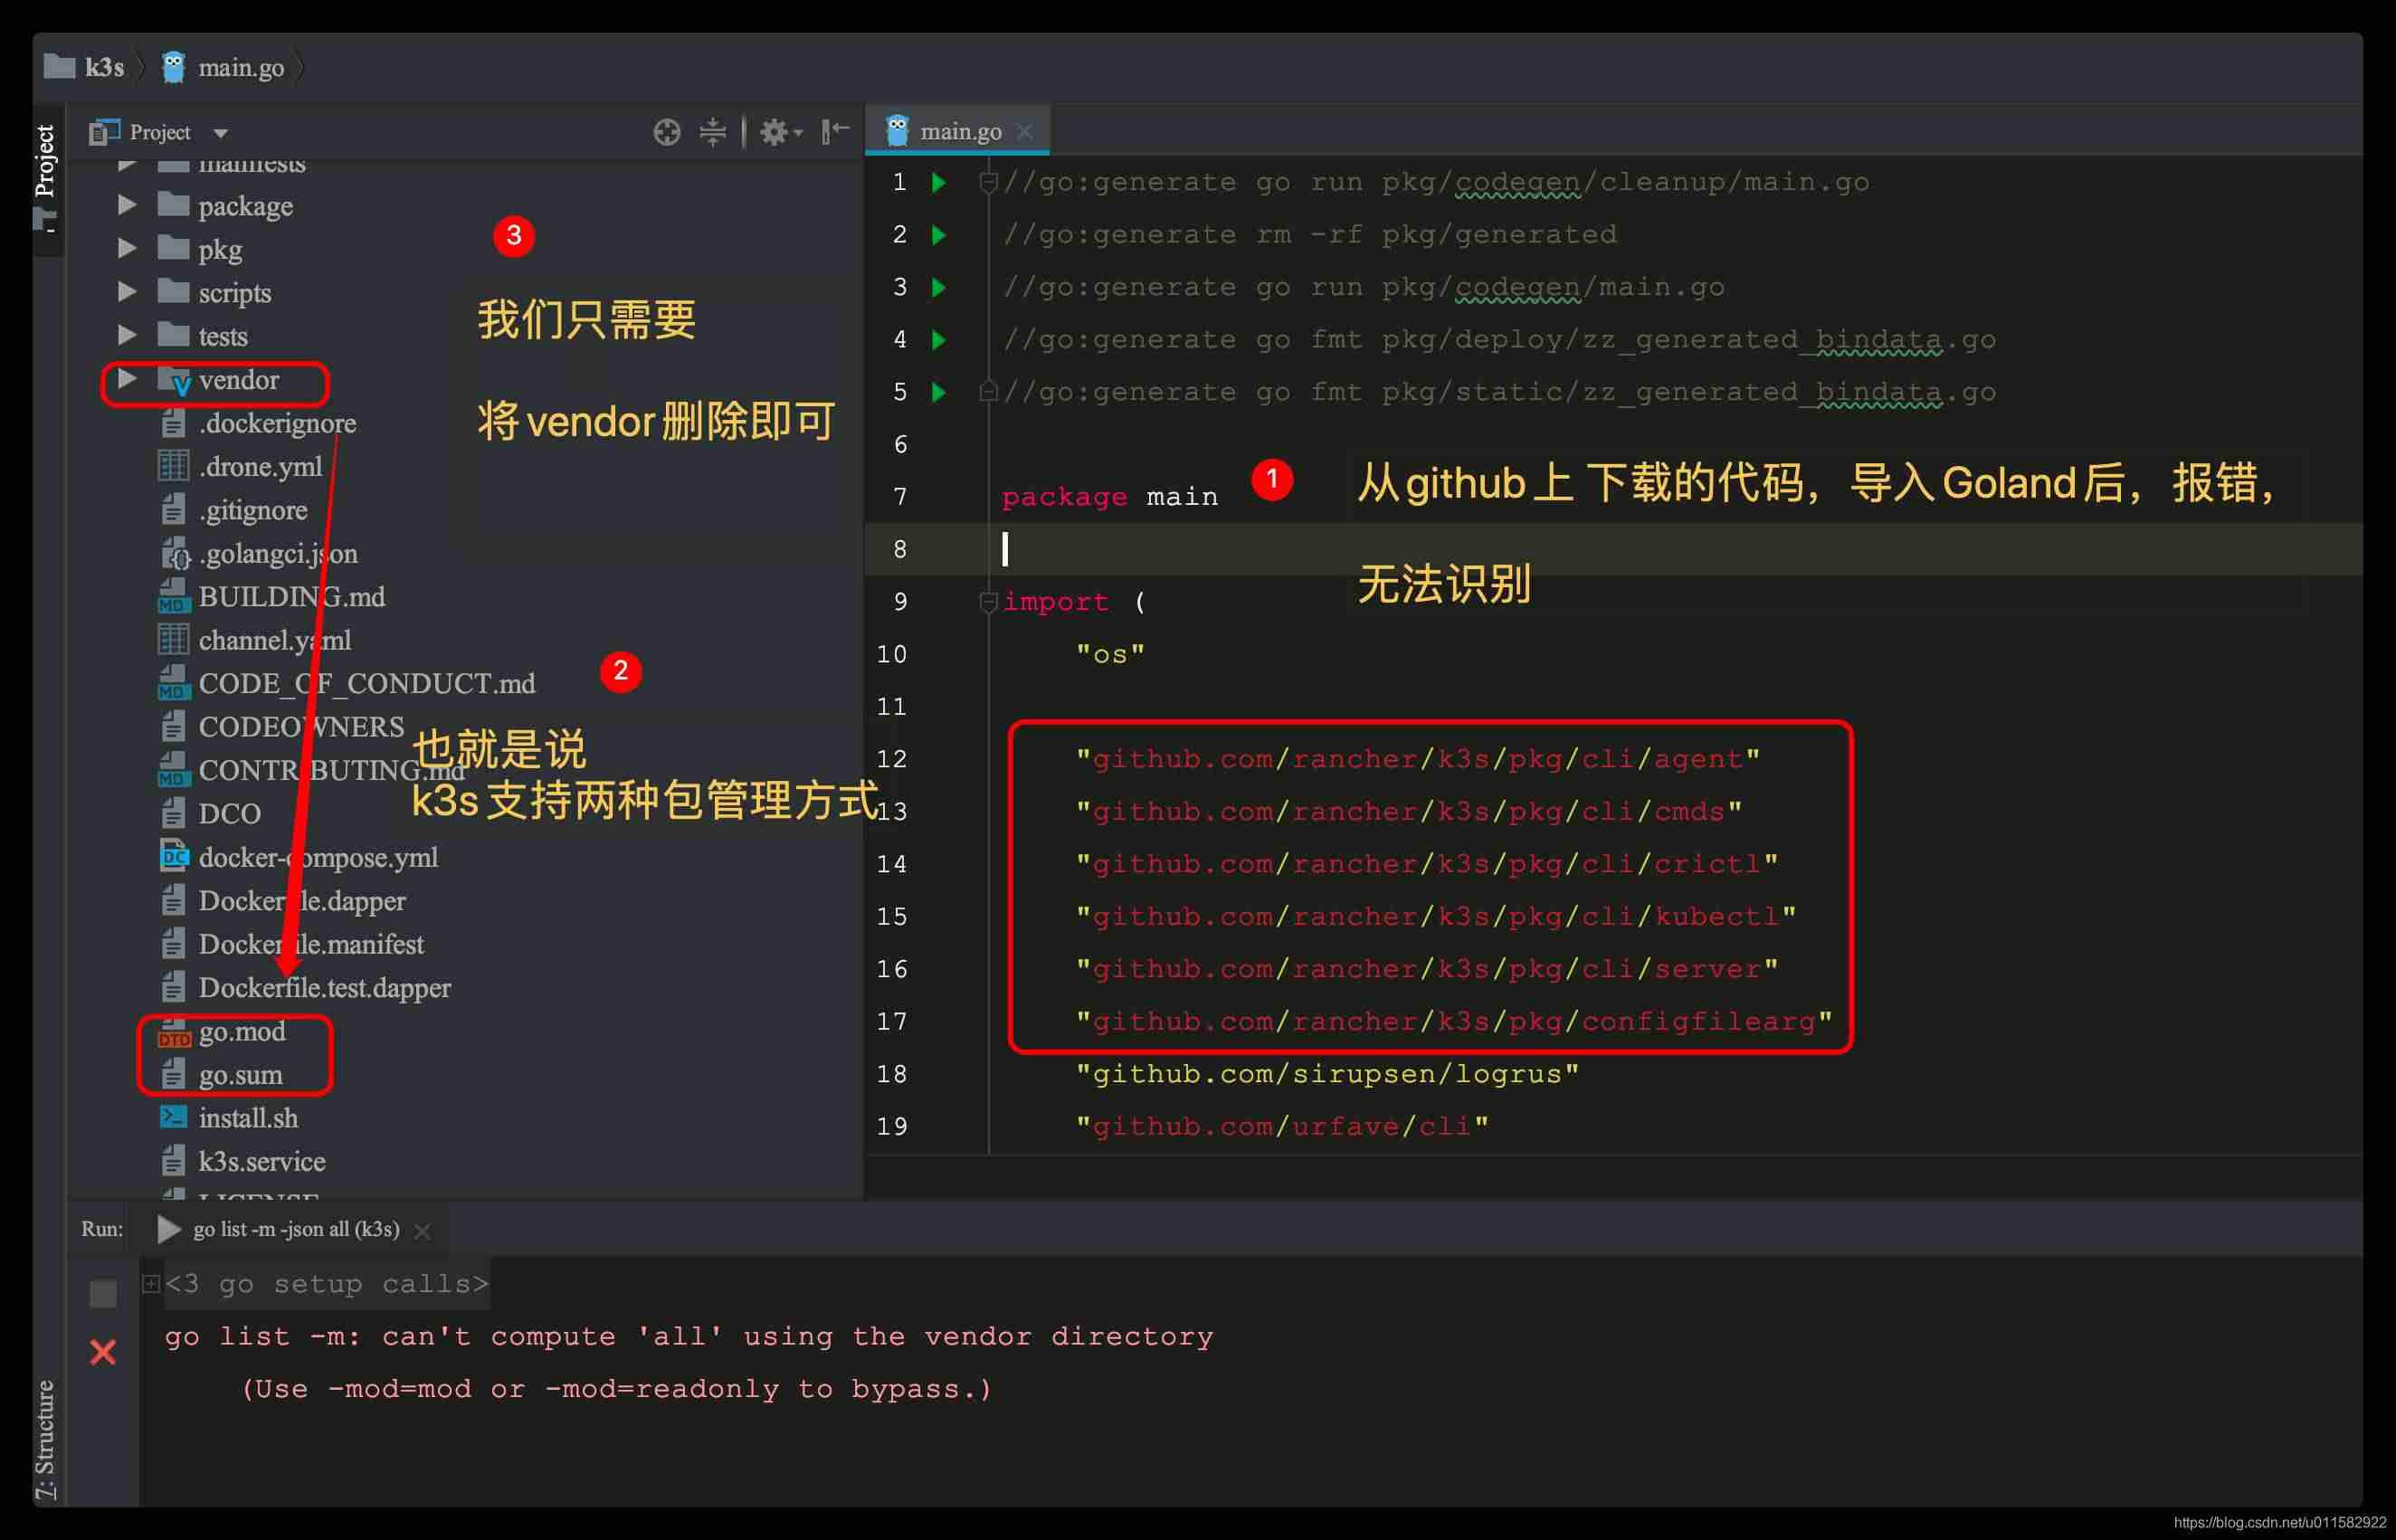Viewport: 2396px width, 1540px height.
Task: Click the collapse all icon in Project panel
Action: [712, 132]
